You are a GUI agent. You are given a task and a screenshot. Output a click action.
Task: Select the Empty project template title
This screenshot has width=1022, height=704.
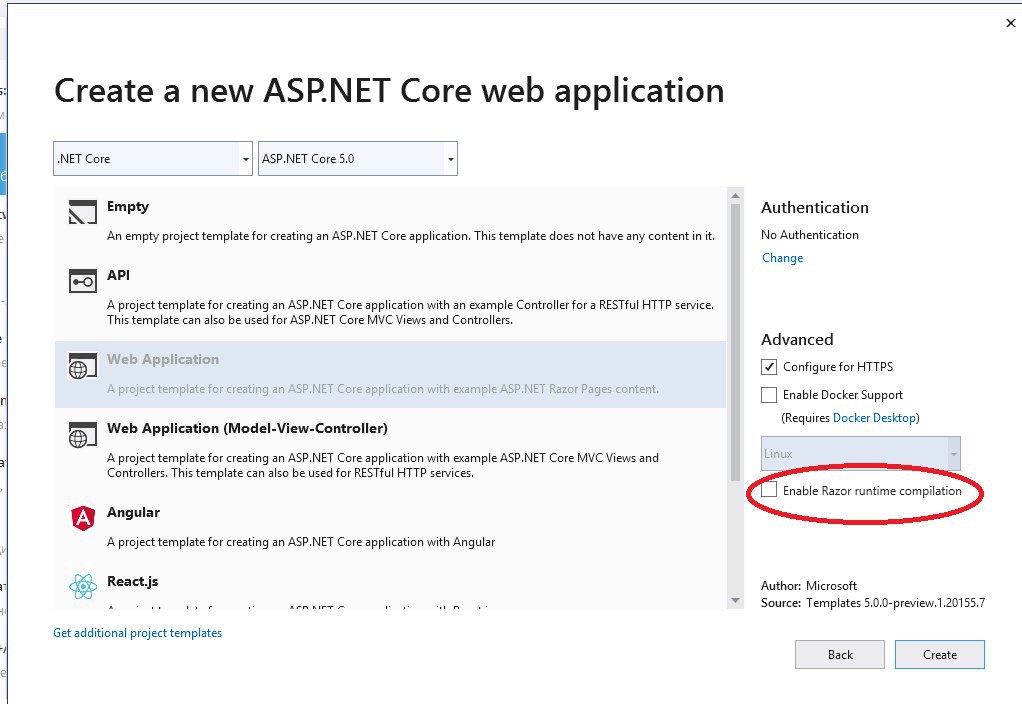(x=128, y=207)
